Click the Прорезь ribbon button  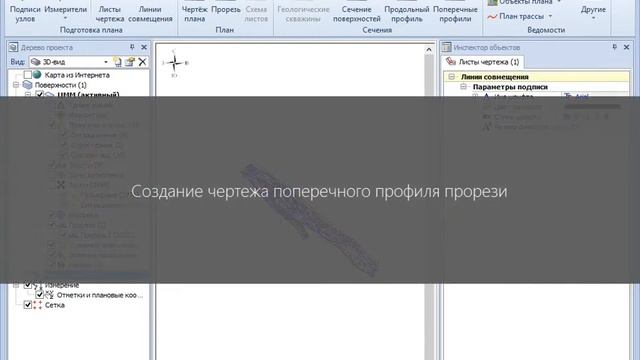pyautogui.click(x=226, y=9)
